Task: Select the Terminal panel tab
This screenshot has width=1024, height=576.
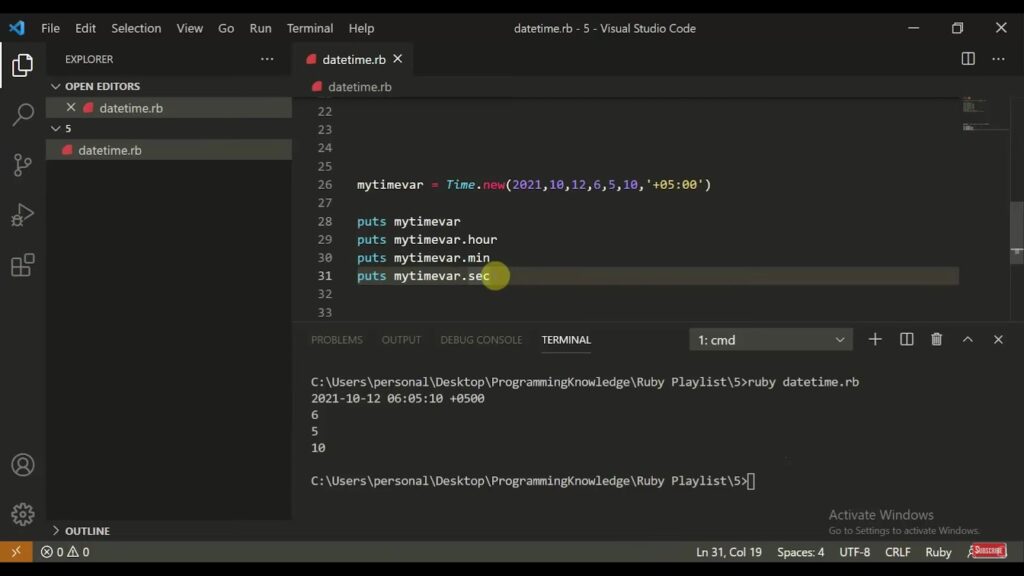Action: click(566, 340)
